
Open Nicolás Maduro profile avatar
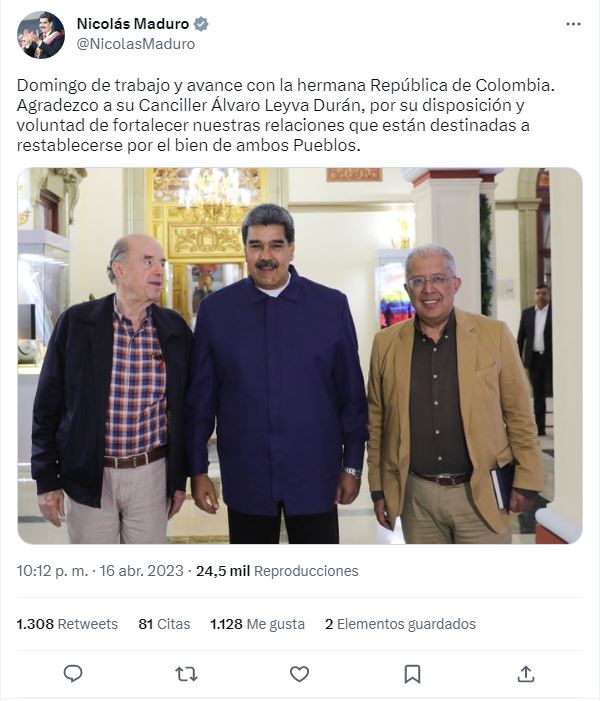41,35
